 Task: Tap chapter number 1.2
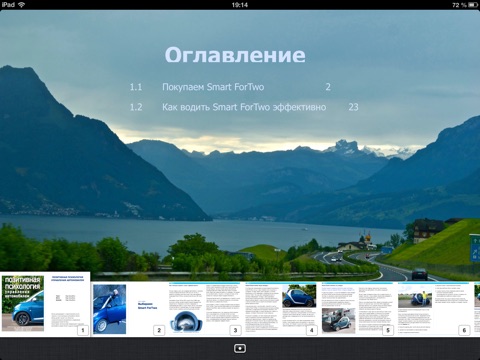click(136, 107)
